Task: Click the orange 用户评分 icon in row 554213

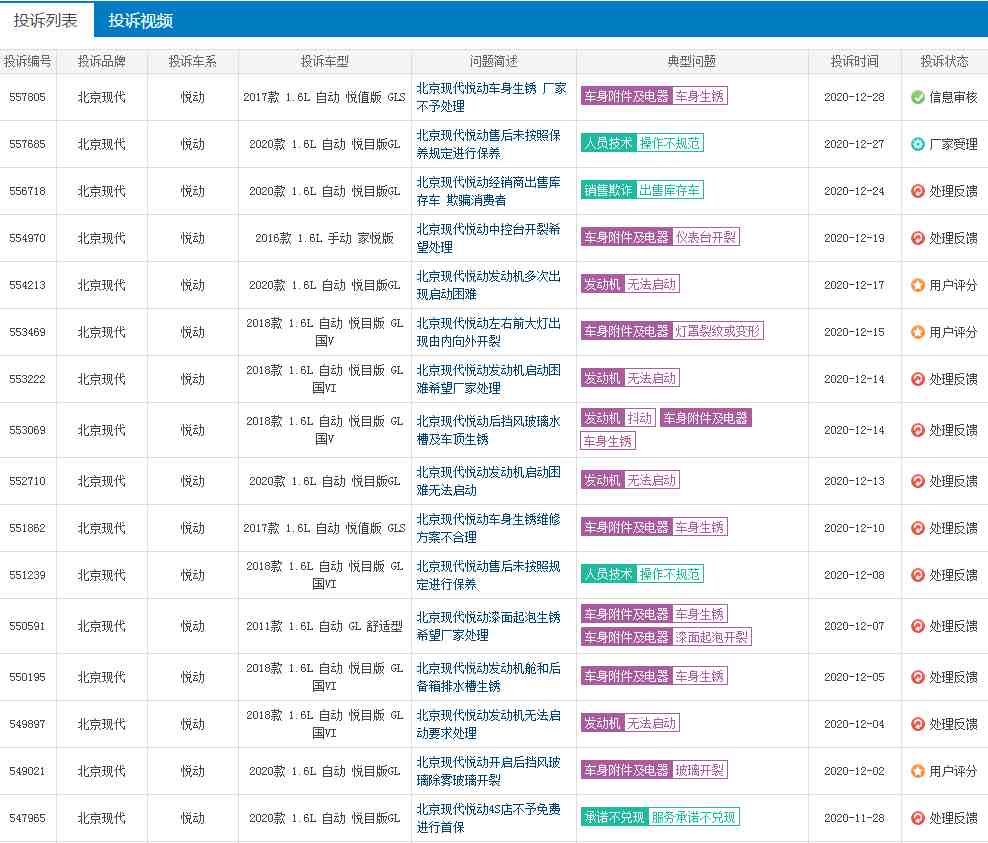Action: point(917,285)
